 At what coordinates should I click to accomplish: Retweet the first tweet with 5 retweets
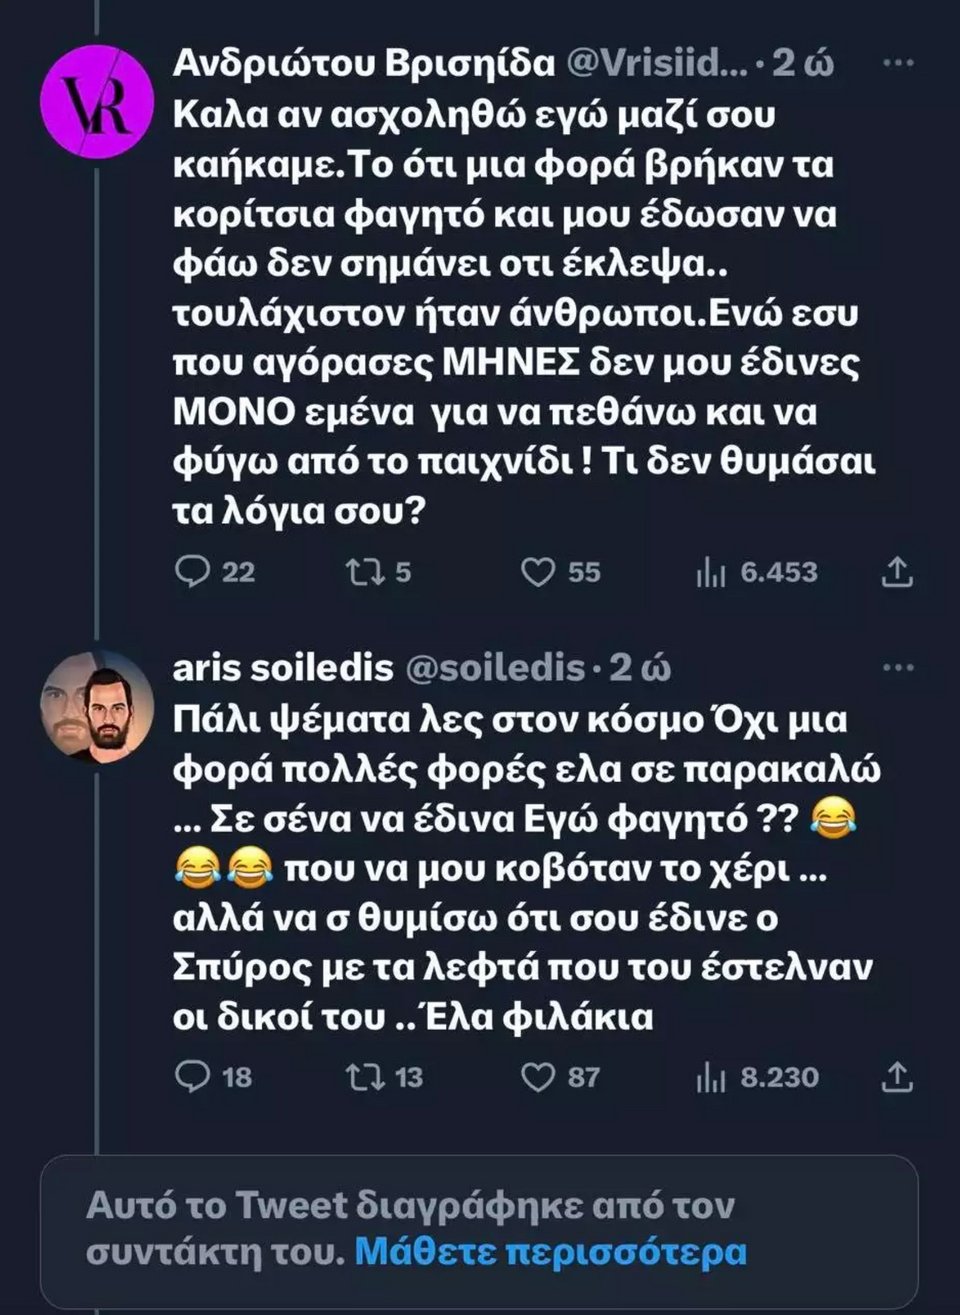[360, 572]
